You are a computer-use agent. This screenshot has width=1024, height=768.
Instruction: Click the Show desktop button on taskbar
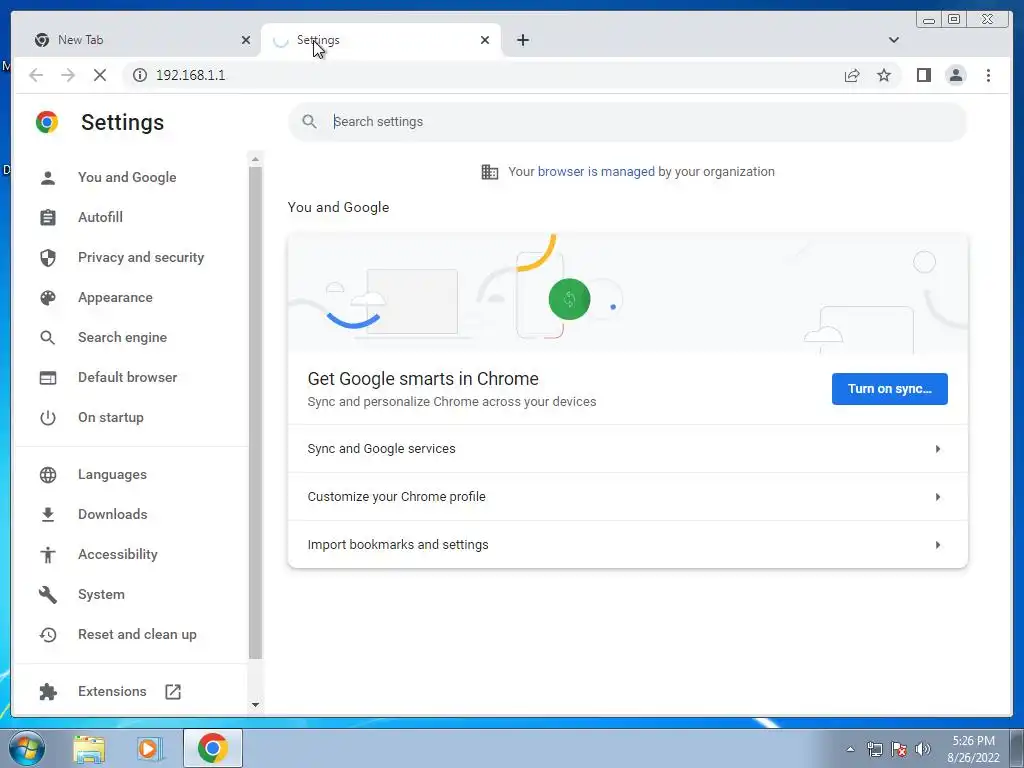click(1016, 749)
